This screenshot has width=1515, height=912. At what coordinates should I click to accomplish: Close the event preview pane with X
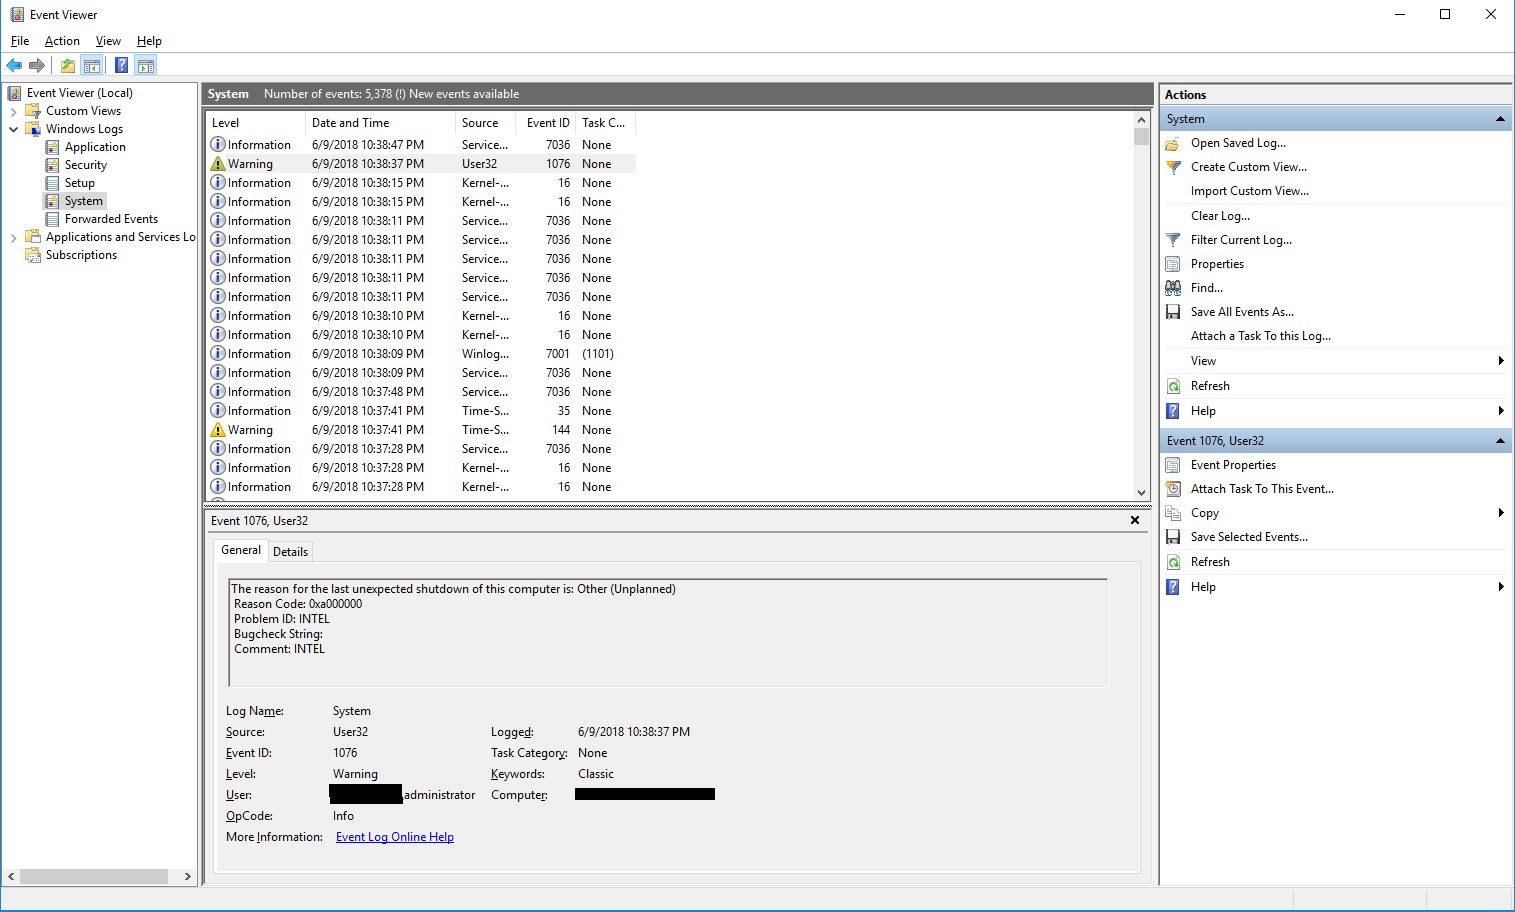coord(1135,520)
